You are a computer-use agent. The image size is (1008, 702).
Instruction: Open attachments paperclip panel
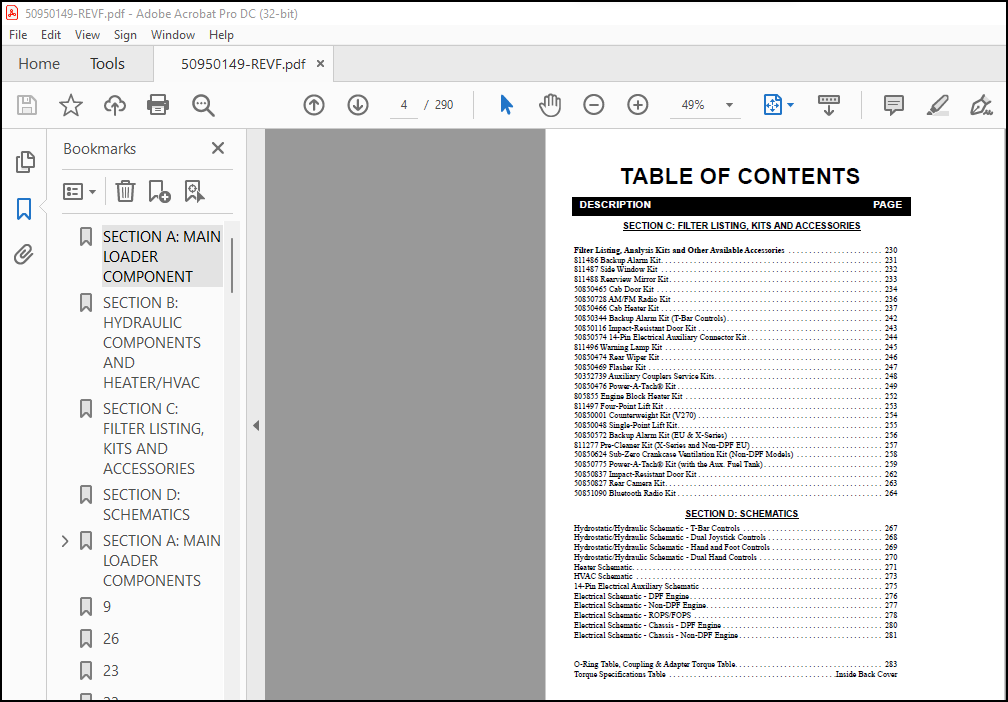(24, 255)
